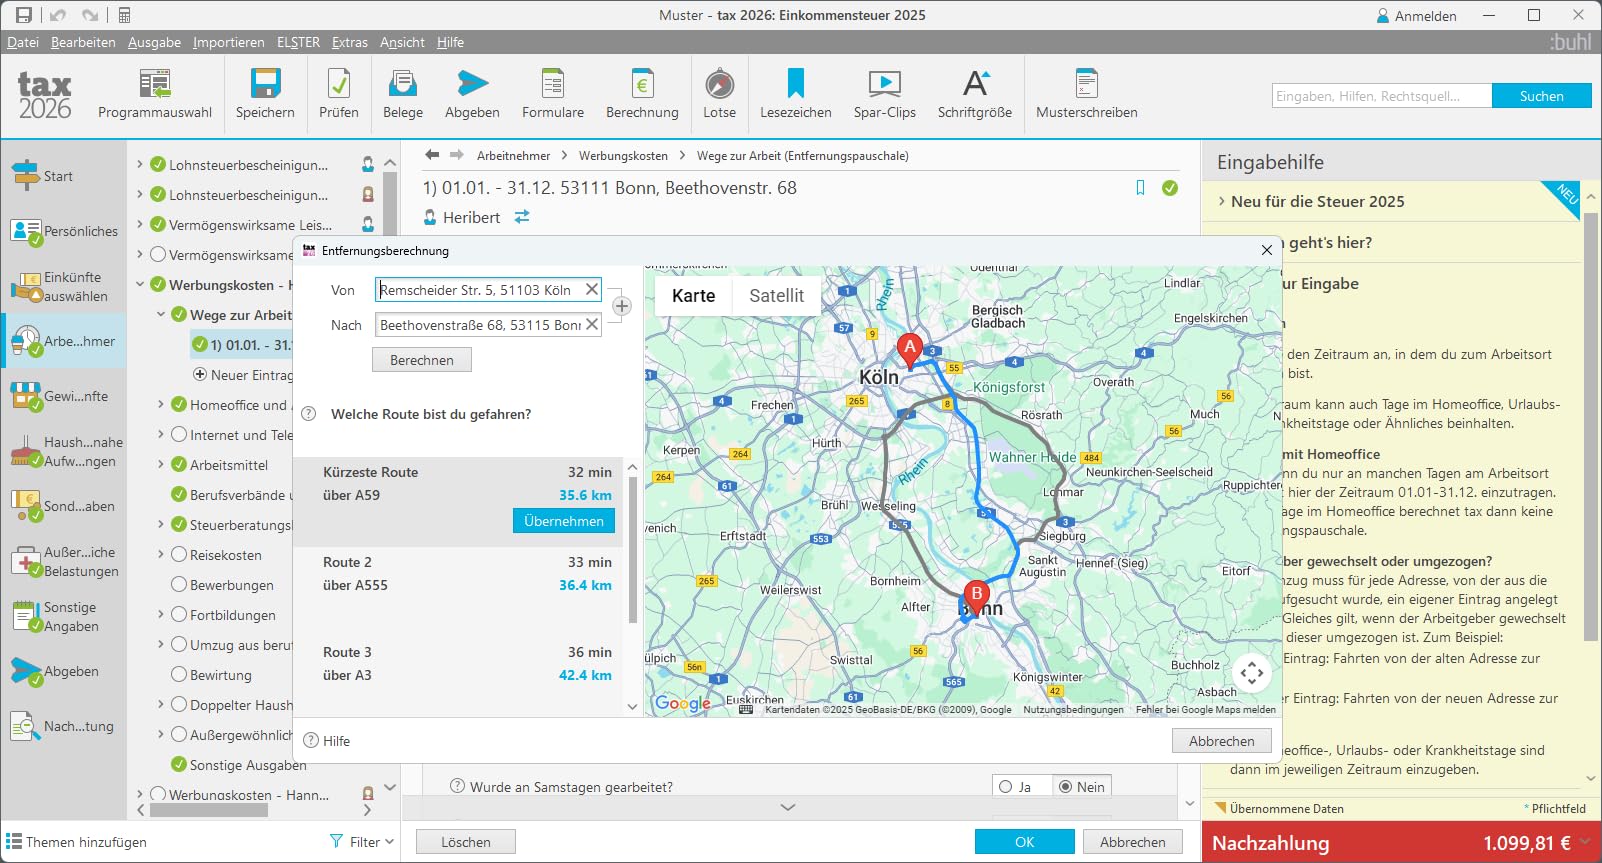Click the Abgeben paper plane toolbar icon
This screenshot has width=1602, height=863.
472,84
